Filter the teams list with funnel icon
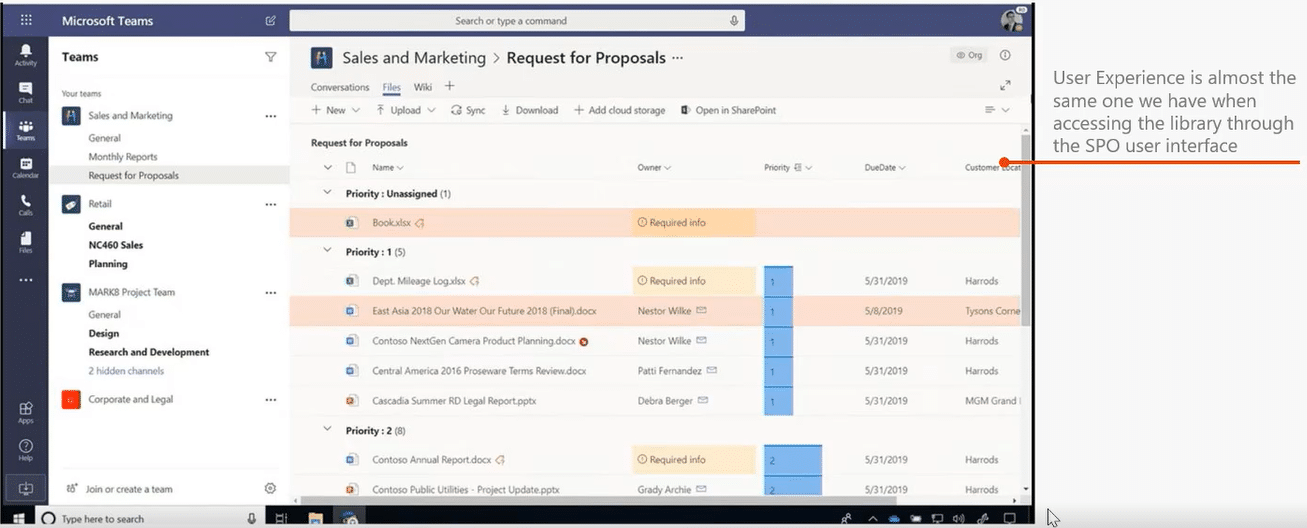This screenshot has height=528, width=1307. tap(270, 57)
